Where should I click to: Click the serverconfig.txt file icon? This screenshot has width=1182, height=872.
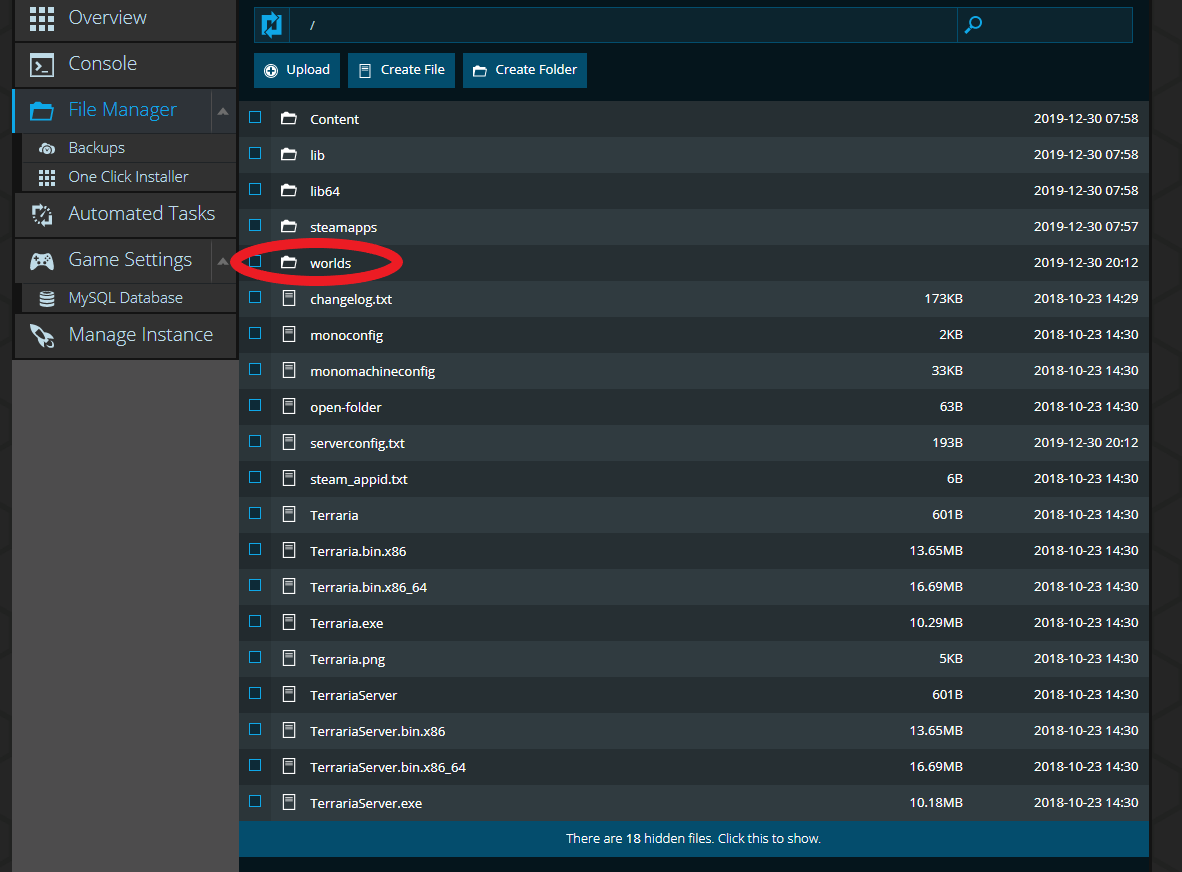click(289, 442)
